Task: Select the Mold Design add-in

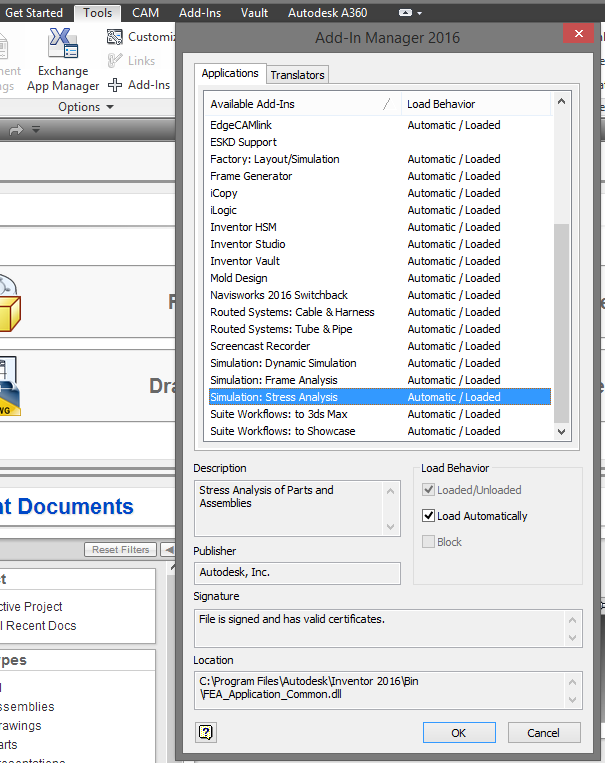Action: [x=380, y=278]
